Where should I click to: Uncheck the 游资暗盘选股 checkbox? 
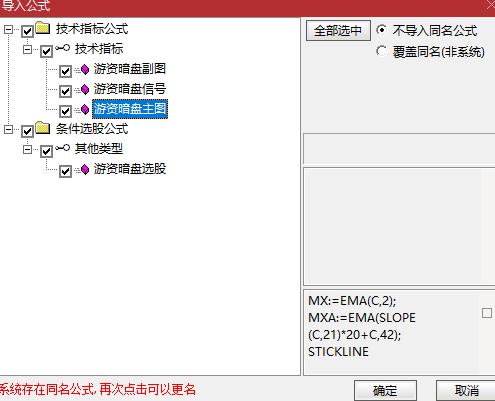pyautogui.click(x=65, y=171)
